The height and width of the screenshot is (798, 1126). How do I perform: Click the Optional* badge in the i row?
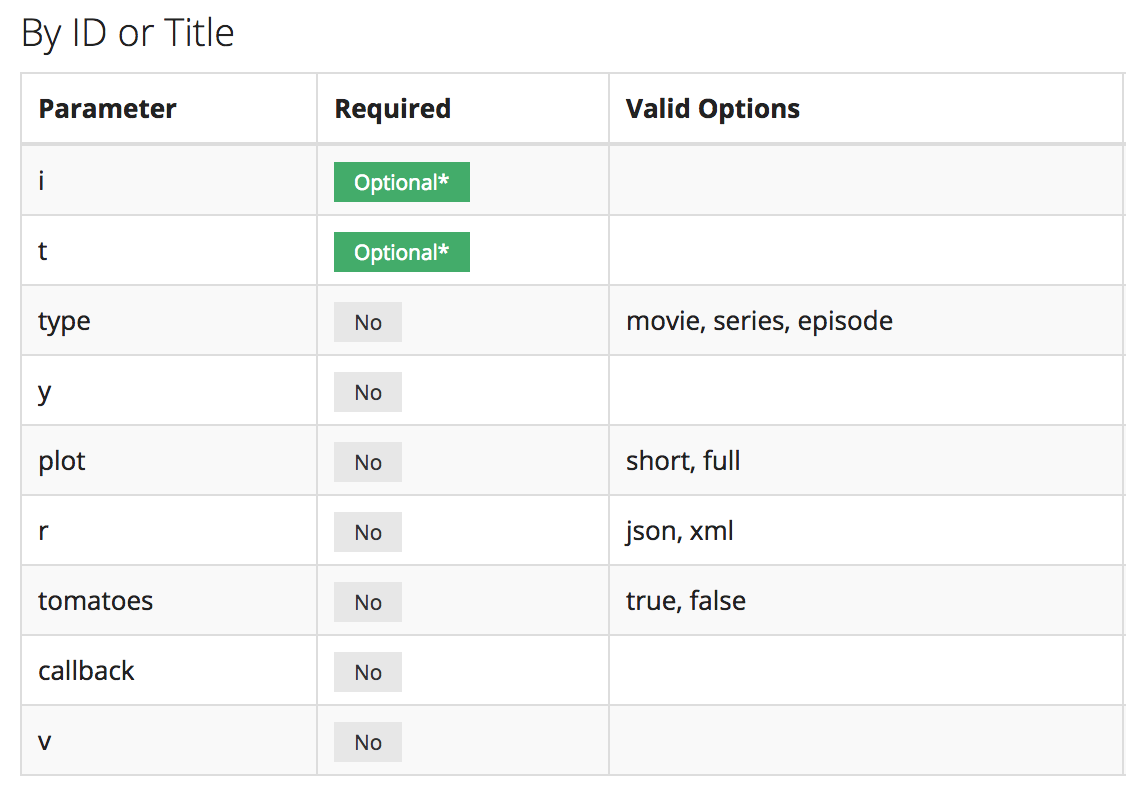click(401, 183)
